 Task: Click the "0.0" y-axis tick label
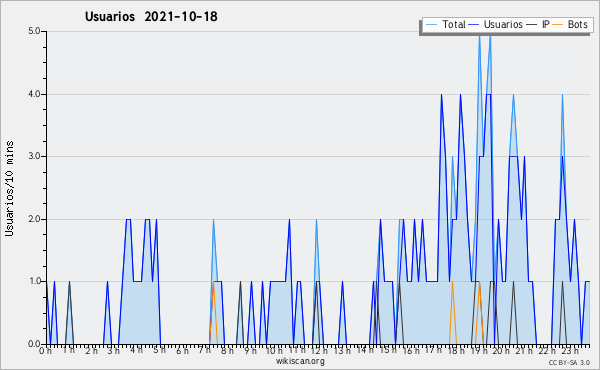[x=34, y=344]
